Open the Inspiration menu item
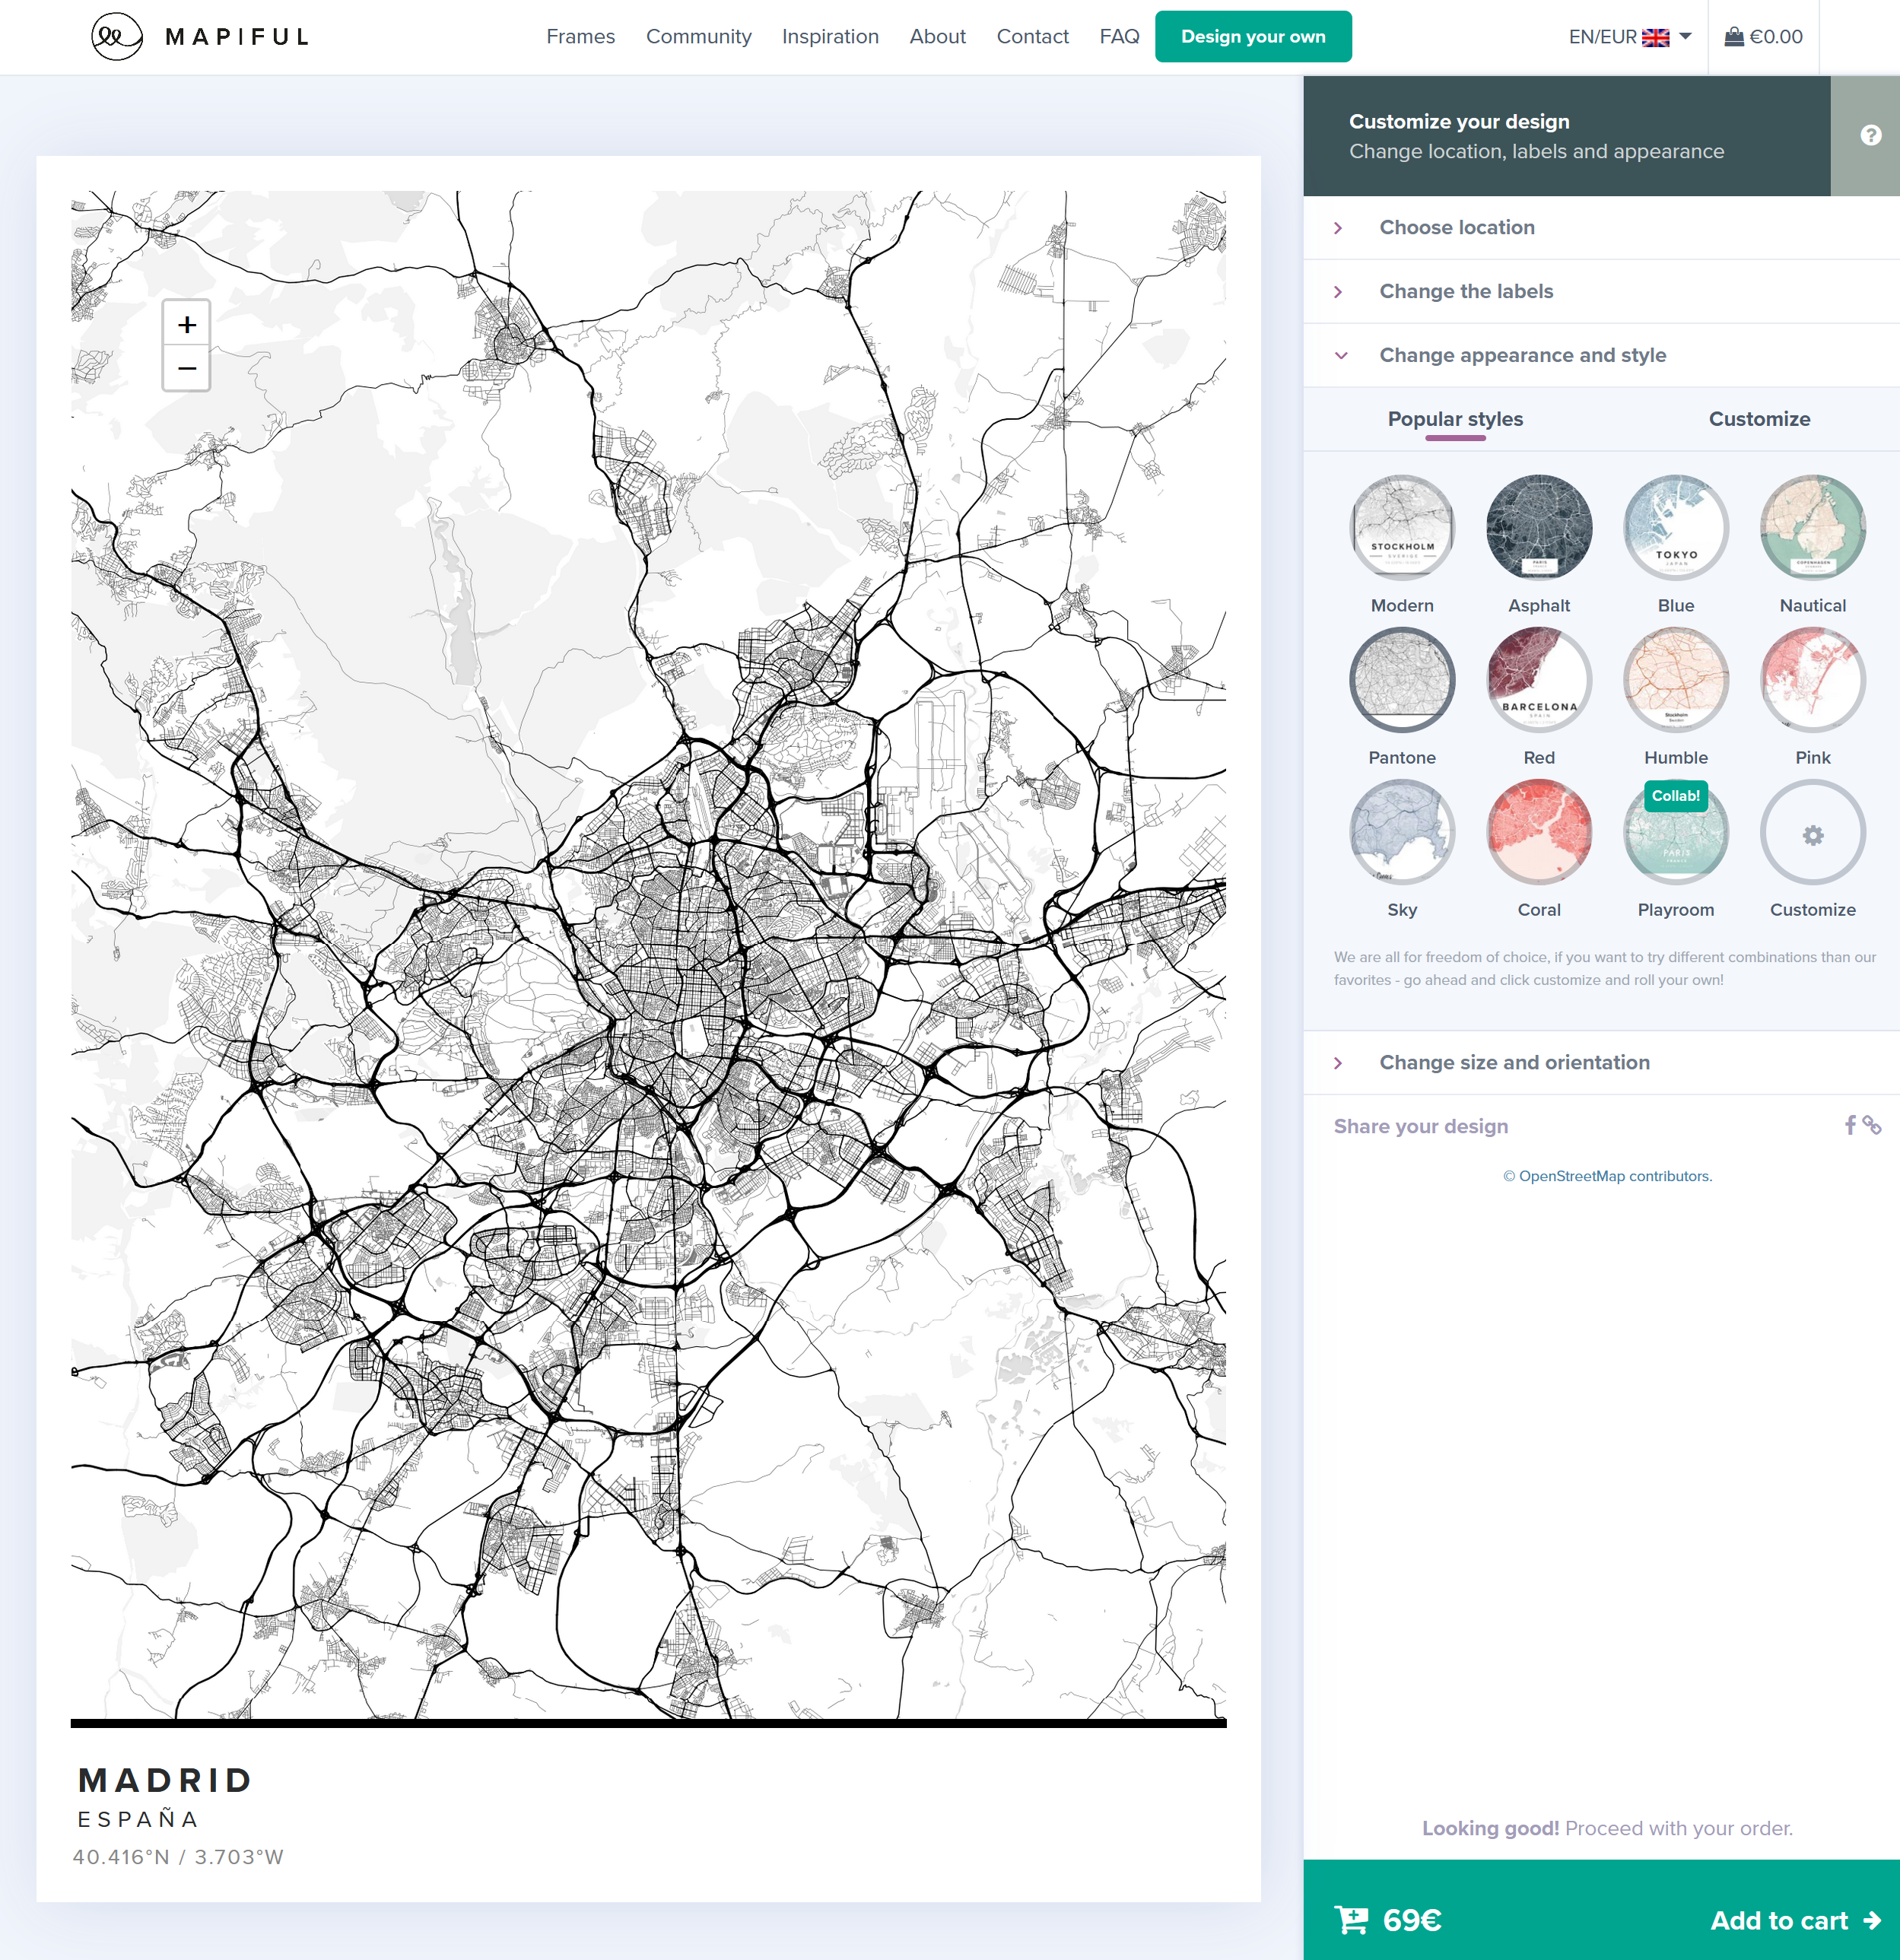1900x1960 pixels. coord(830,37)
